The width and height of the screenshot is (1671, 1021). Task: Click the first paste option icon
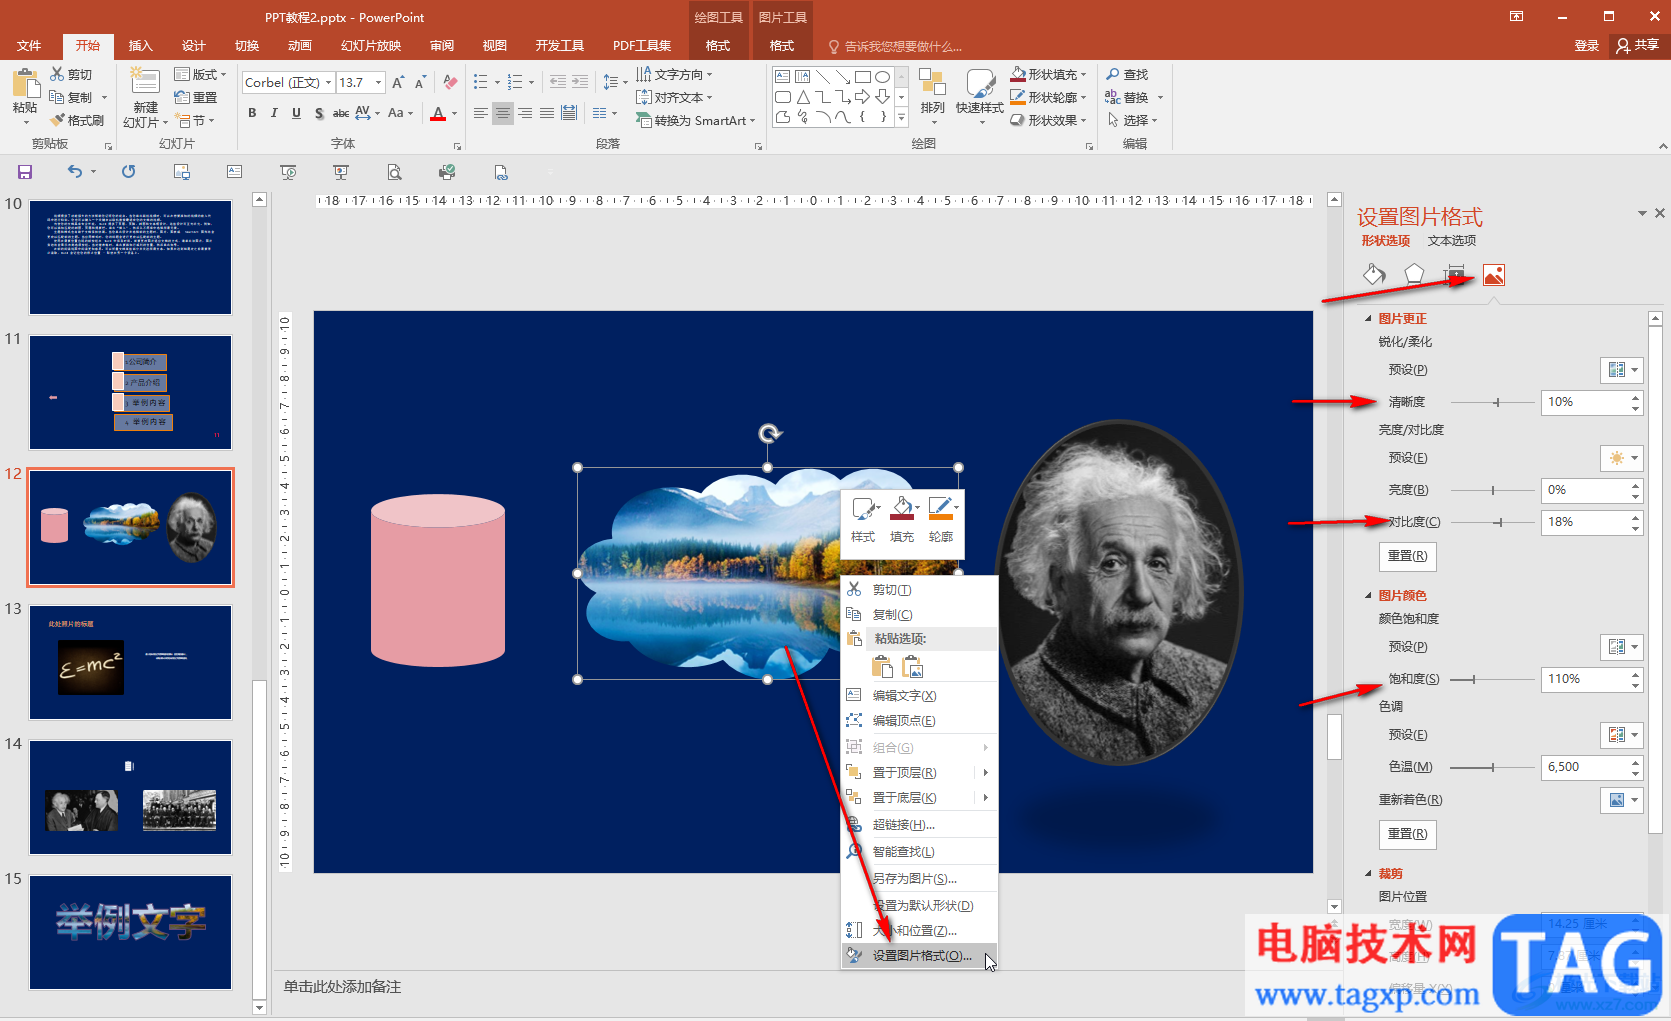pyautogui.click(x=882, y=667)
